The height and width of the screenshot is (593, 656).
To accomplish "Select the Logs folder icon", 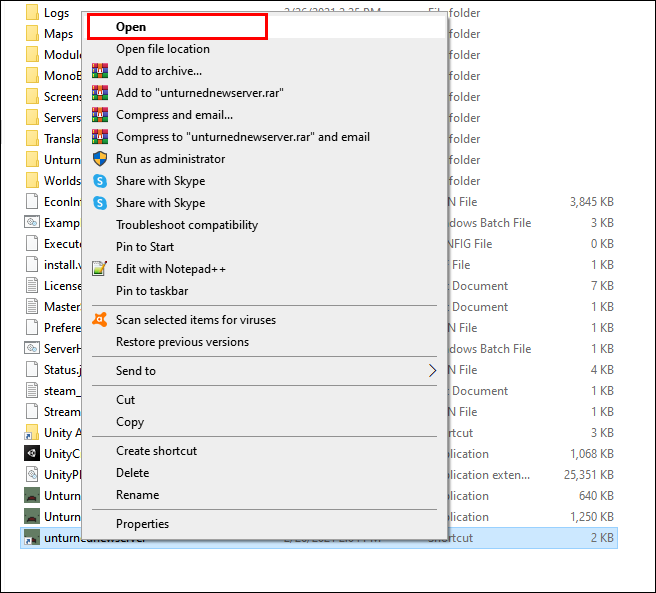I will pos(32,12).
